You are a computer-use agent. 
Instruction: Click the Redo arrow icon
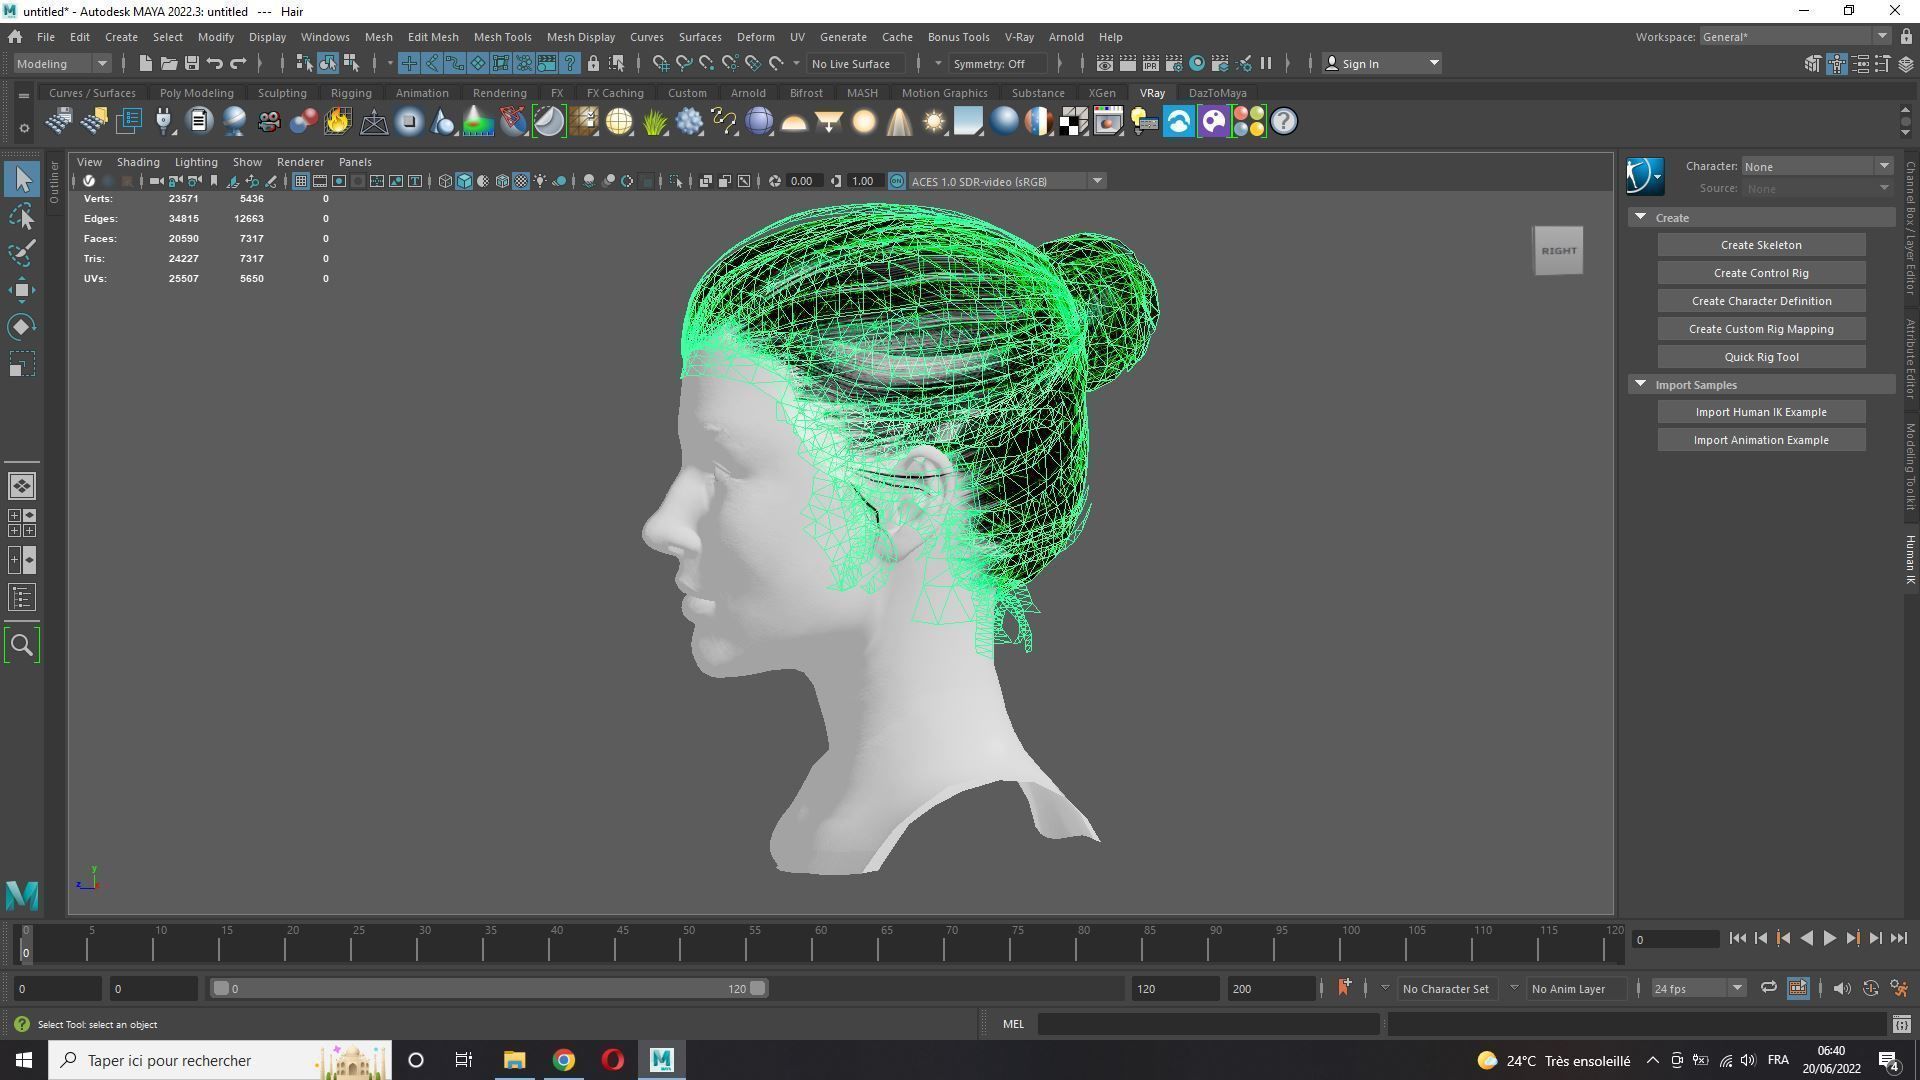238,63
